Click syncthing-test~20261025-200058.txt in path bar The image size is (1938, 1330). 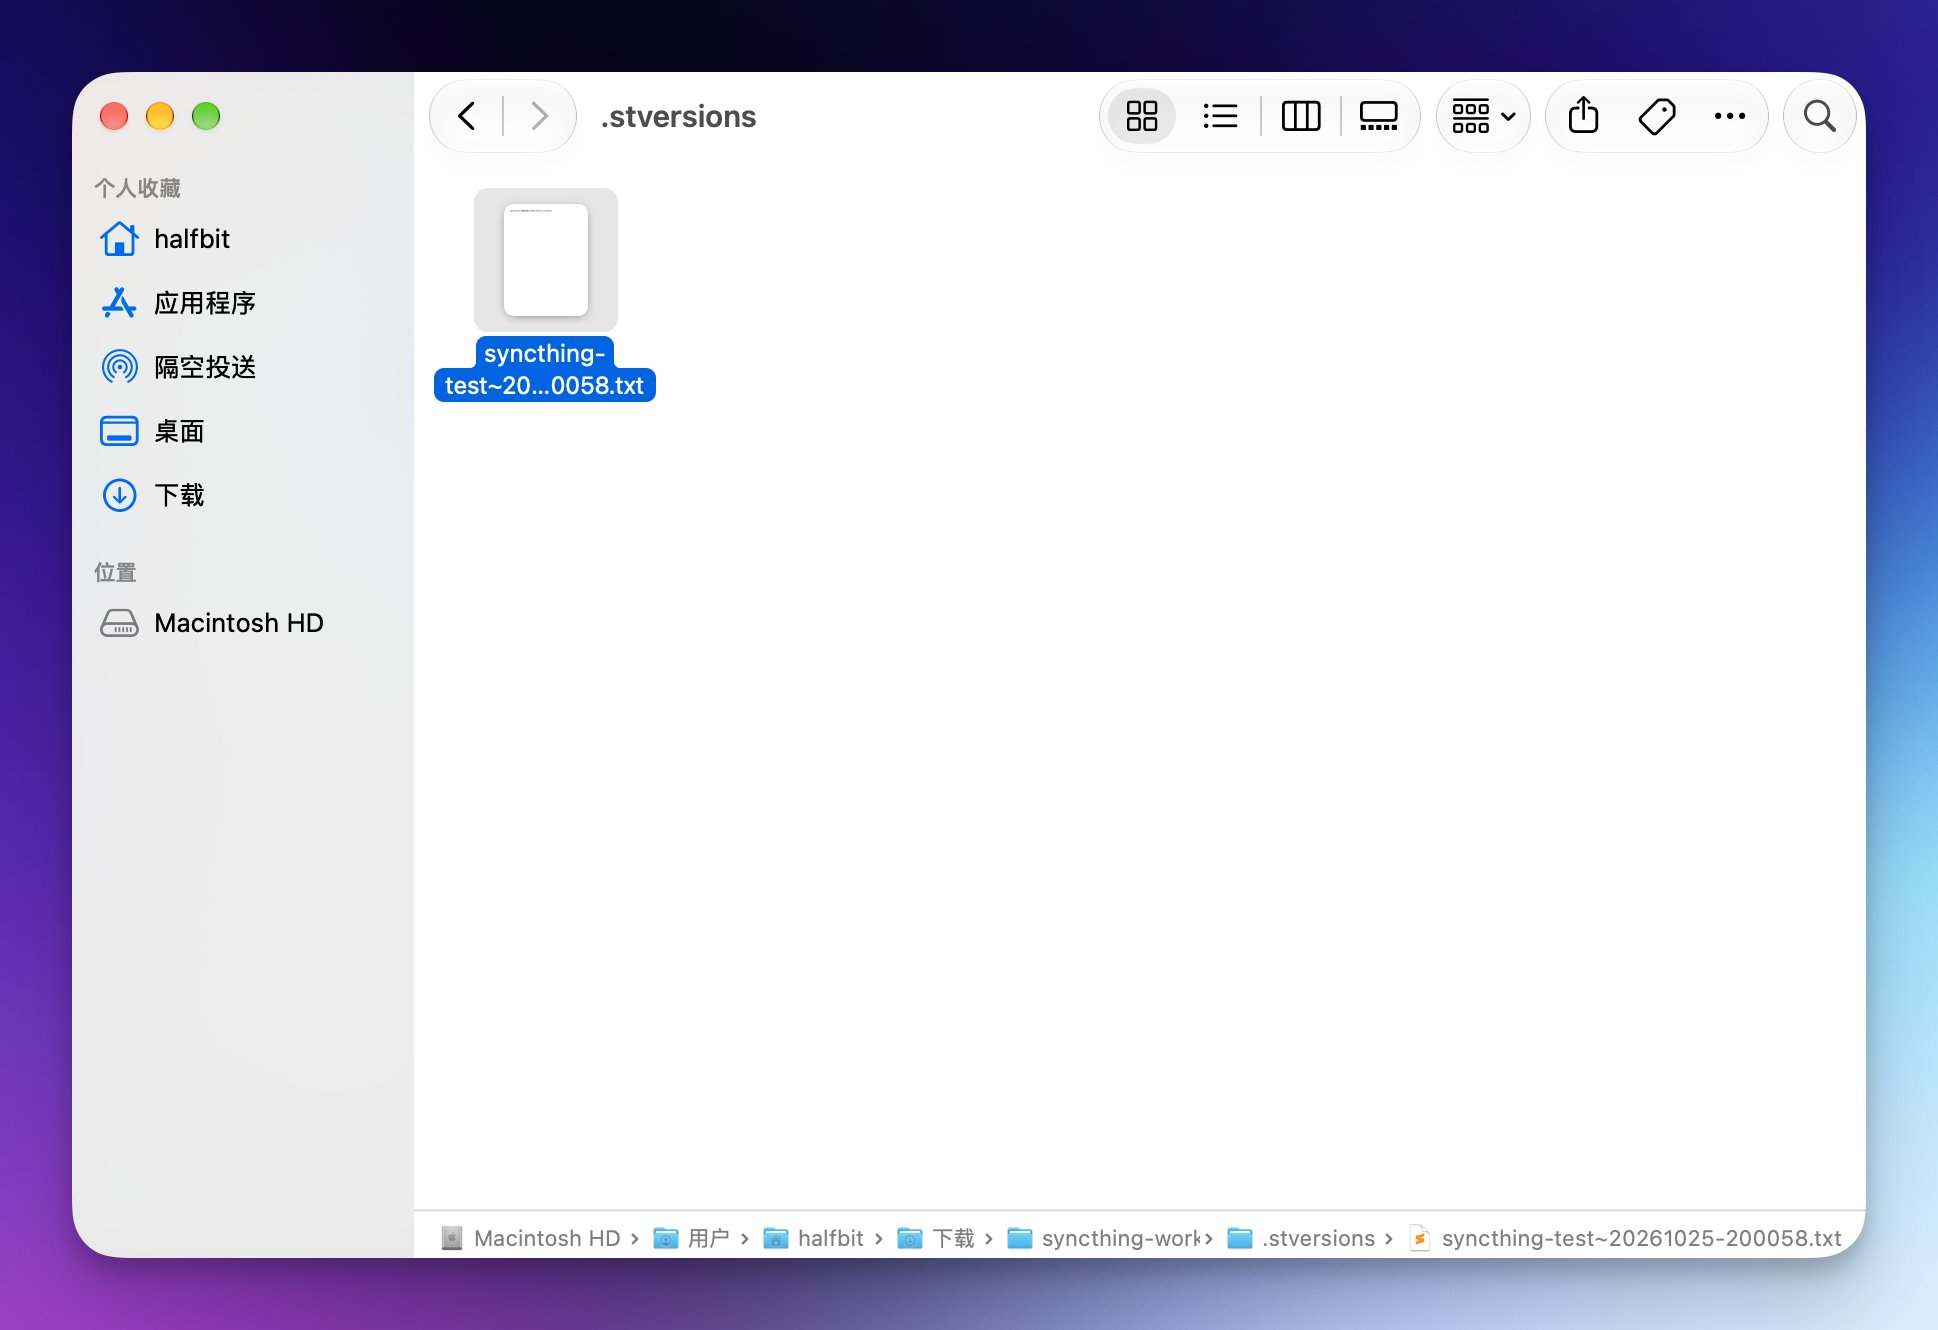coord(1626,1238)
